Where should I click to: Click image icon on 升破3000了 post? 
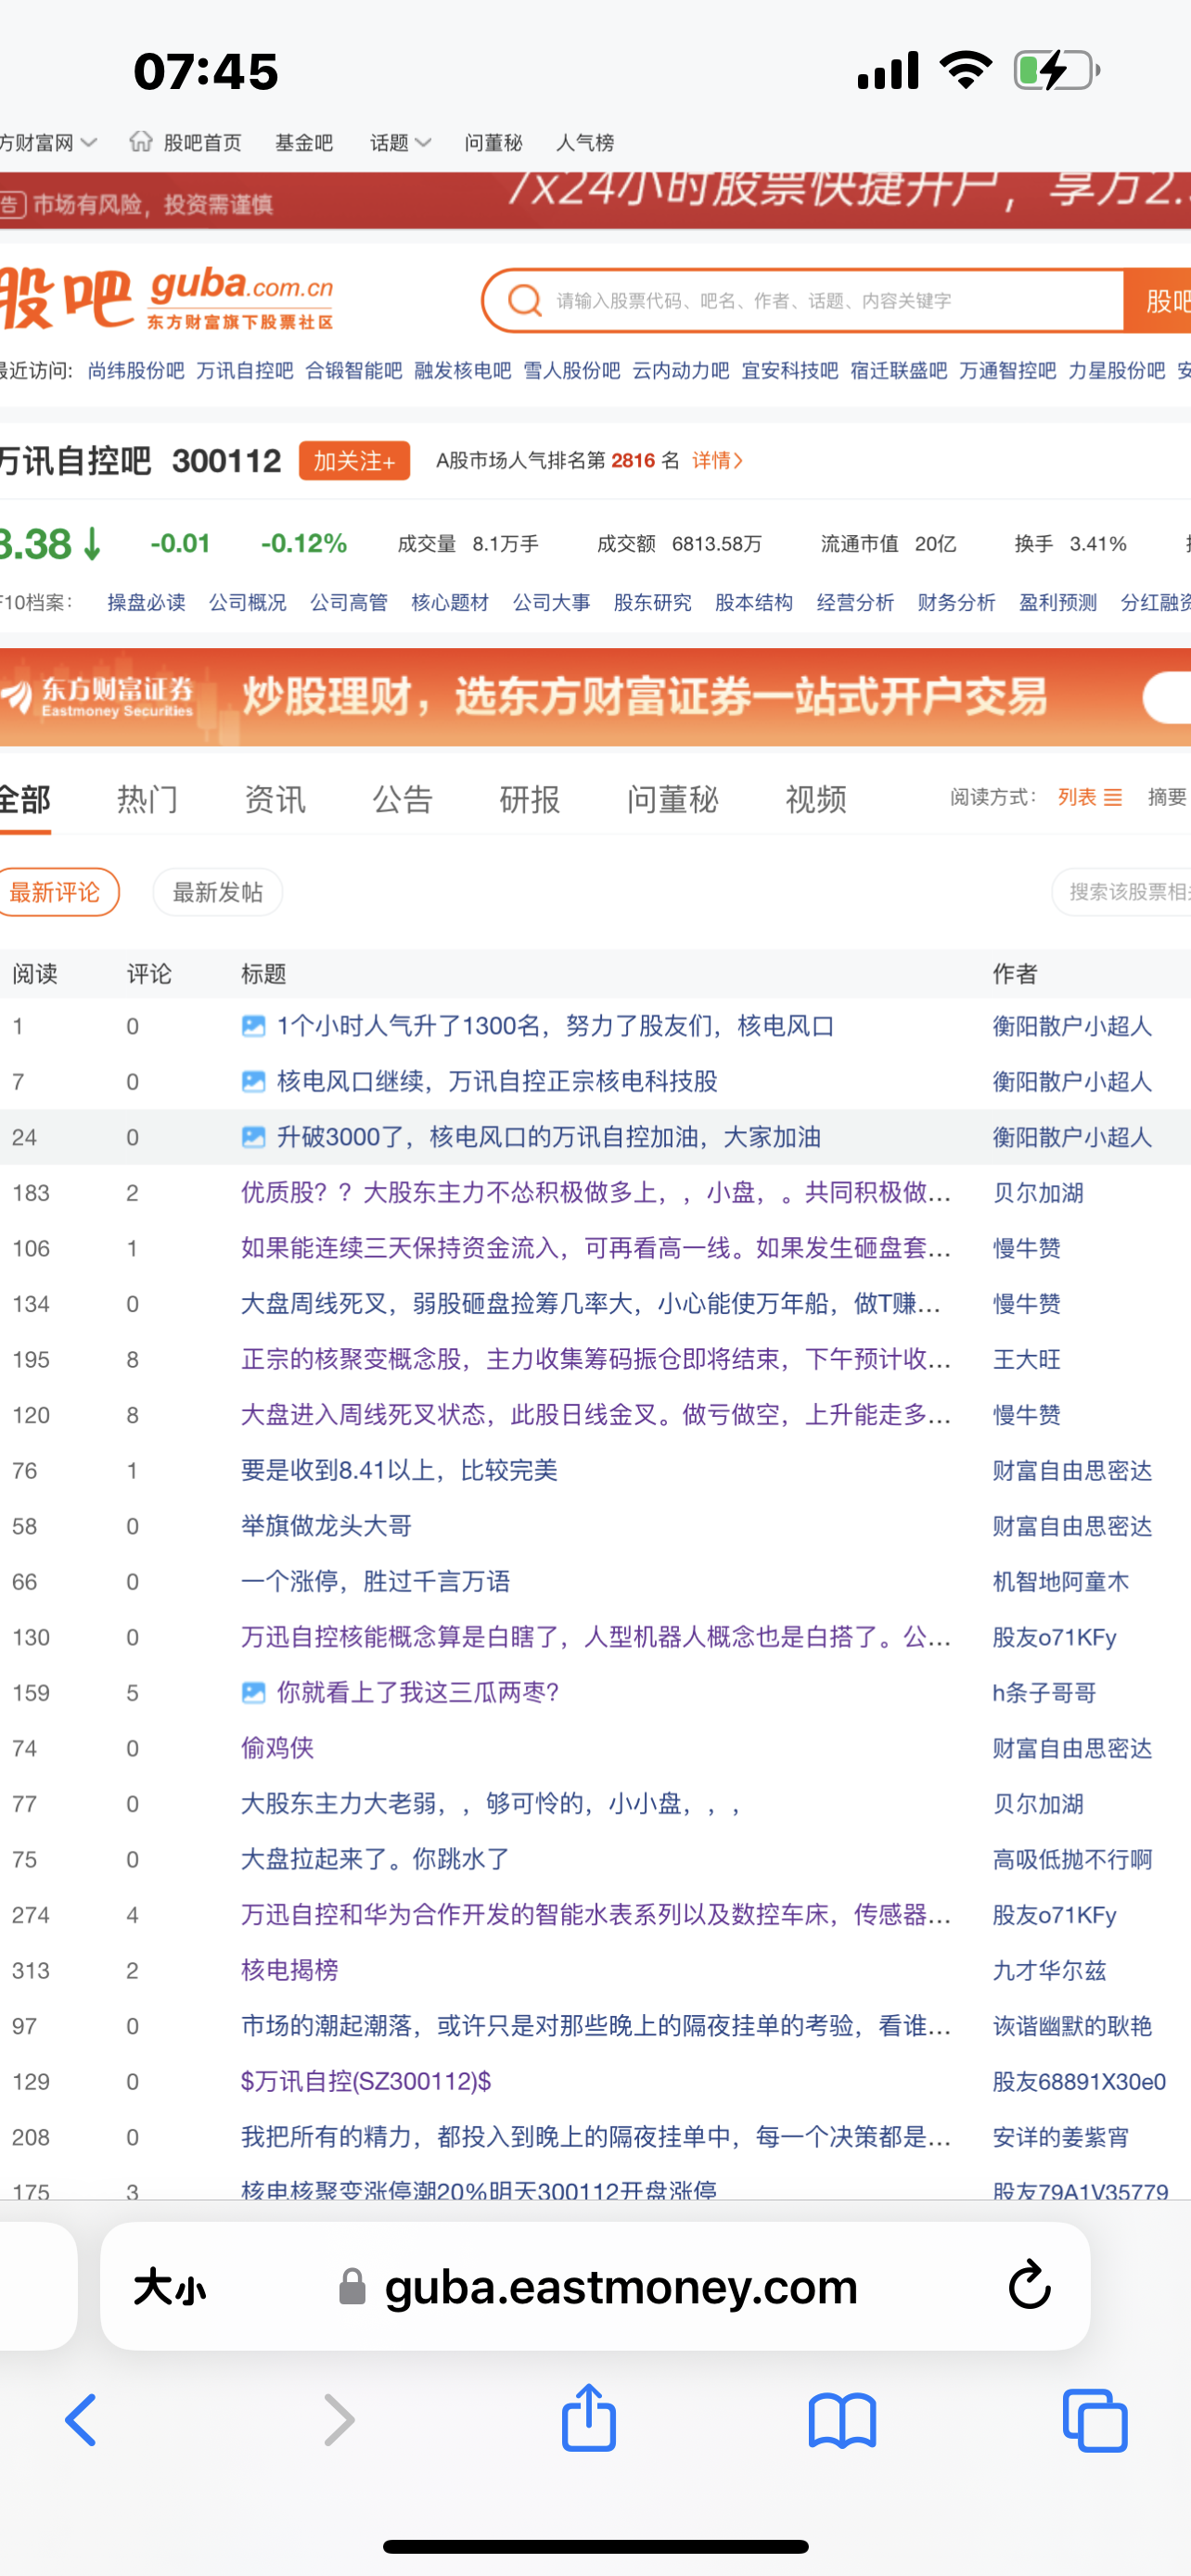click(x=254, y=1137)
